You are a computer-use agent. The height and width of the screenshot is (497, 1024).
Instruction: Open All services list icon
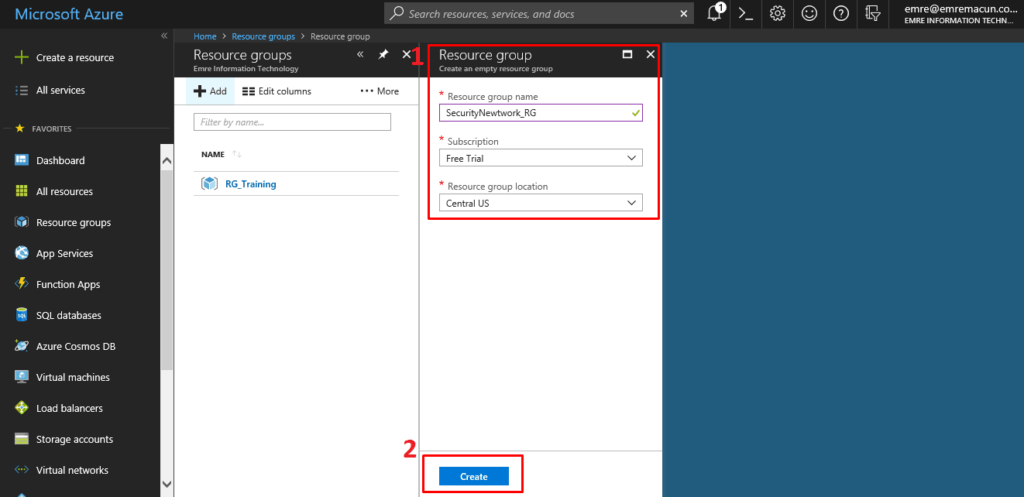click(x=22, y=90)
